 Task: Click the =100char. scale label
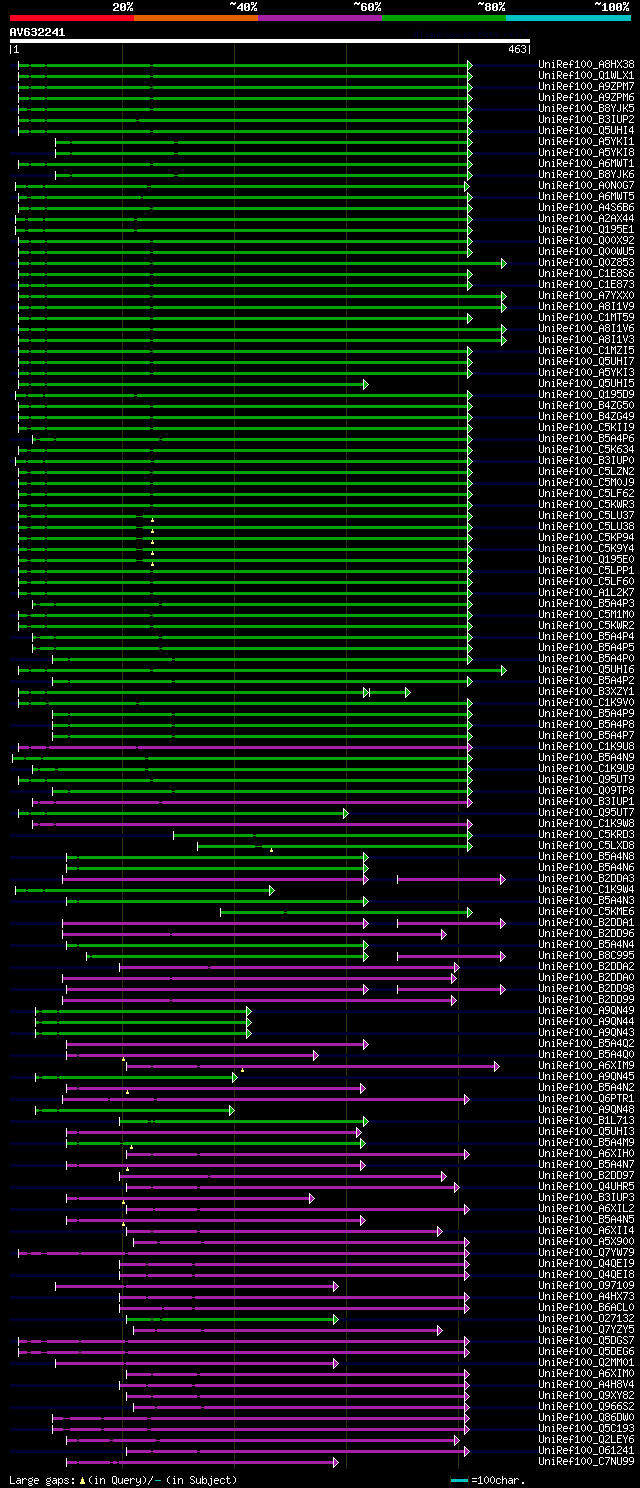pos(500,1479)
